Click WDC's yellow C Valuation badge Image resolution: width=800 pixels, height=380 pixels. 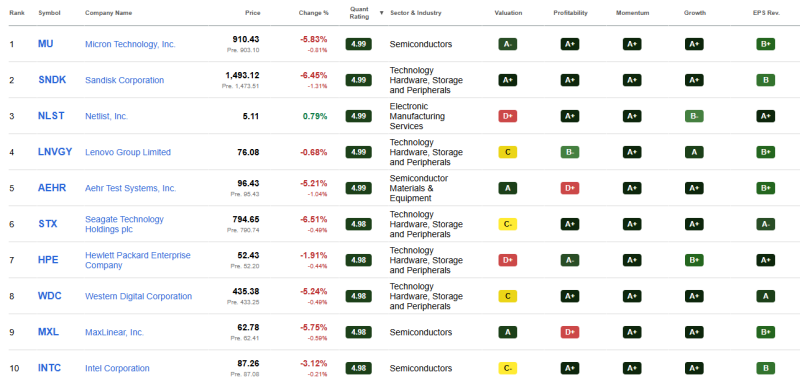508,296
